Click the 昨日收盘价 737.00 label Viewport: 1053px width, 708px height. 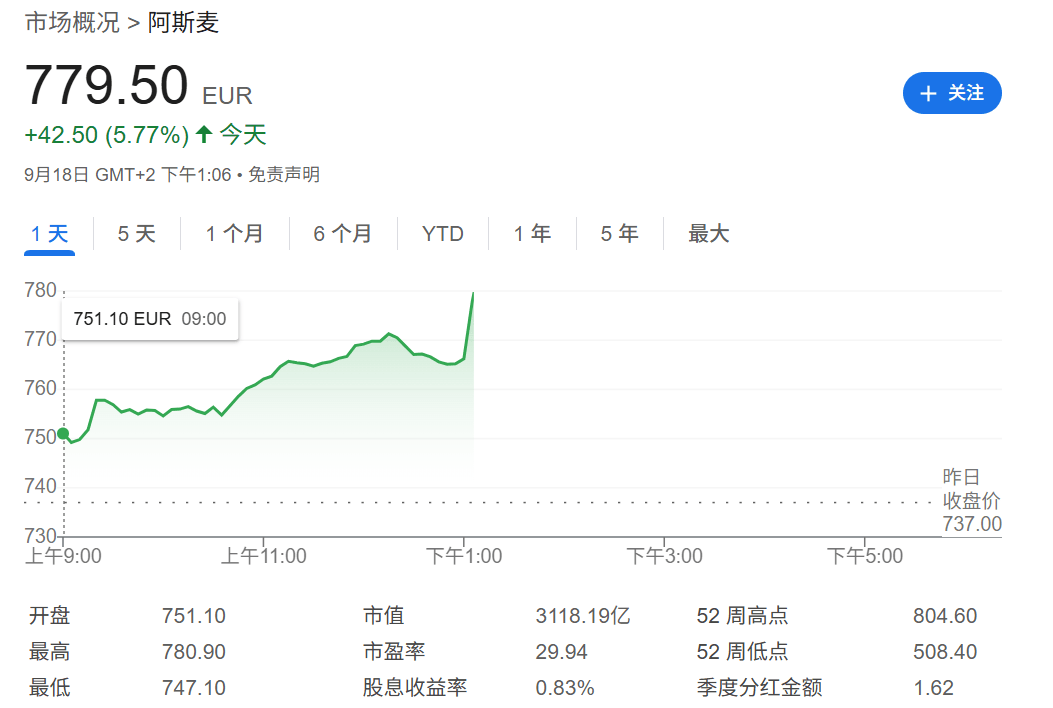pyautogui.click(x=971, y=501)
